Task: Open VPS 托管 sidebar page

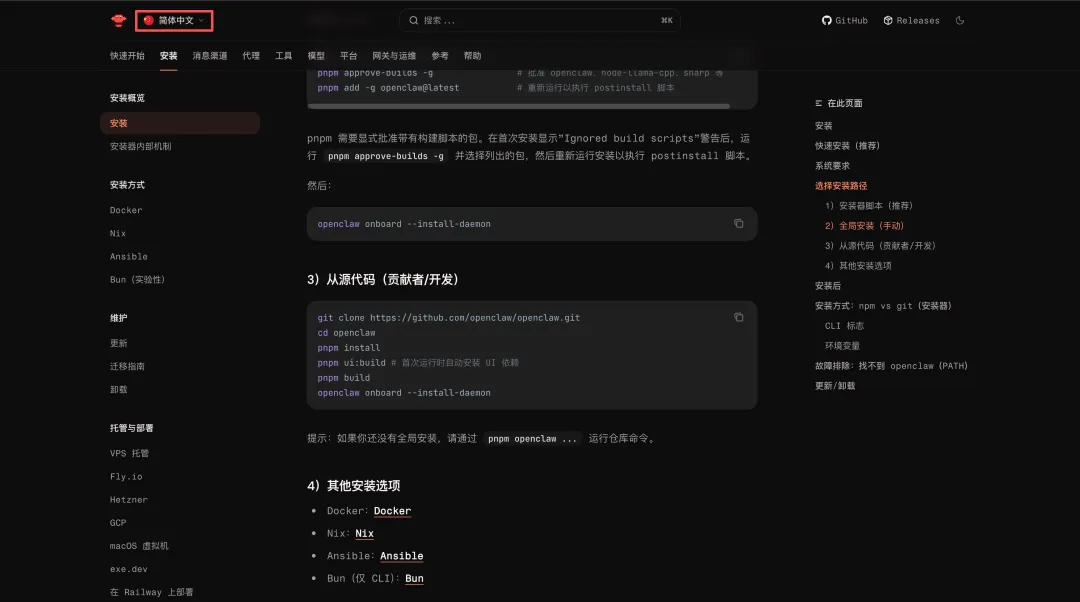Action: click(129, 453)
